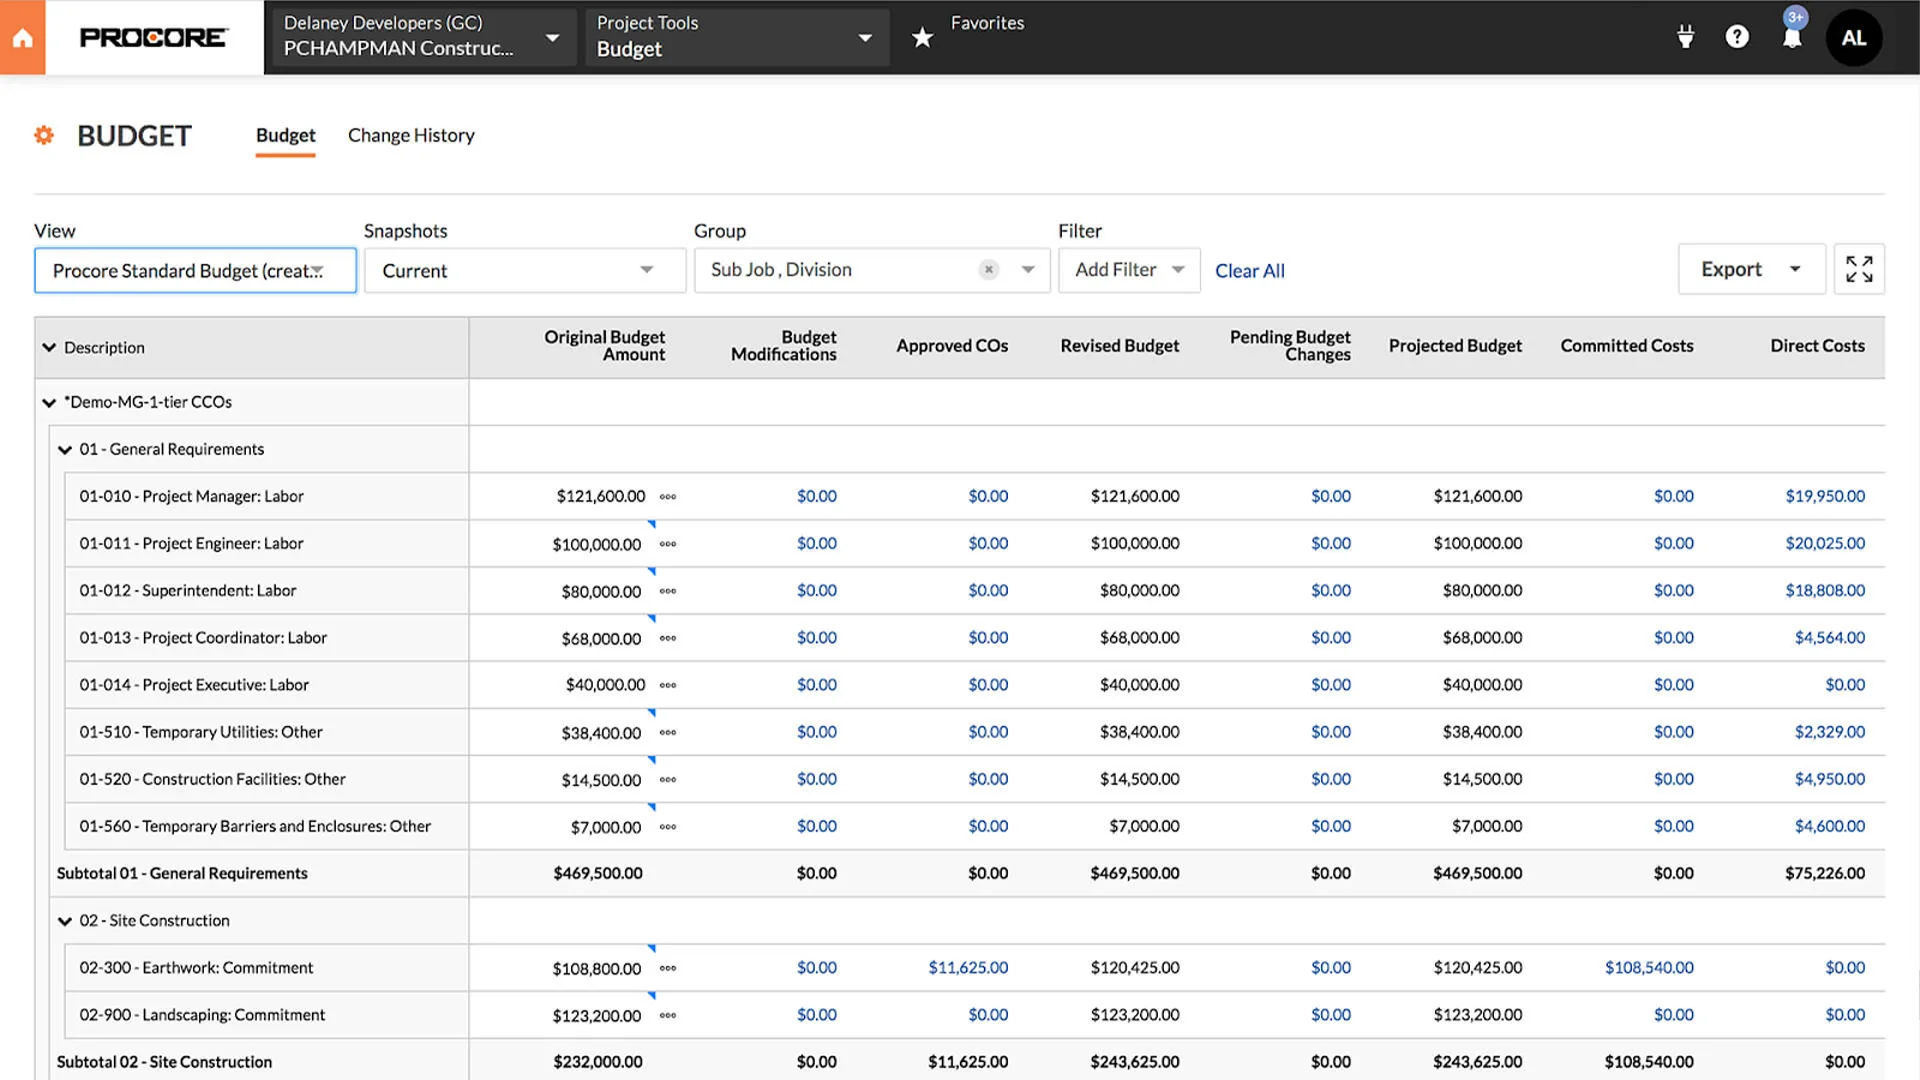Remove the Sub Job, Division grouping via x
This screenshot has height=1080, width=1920.
pos(988,269)
